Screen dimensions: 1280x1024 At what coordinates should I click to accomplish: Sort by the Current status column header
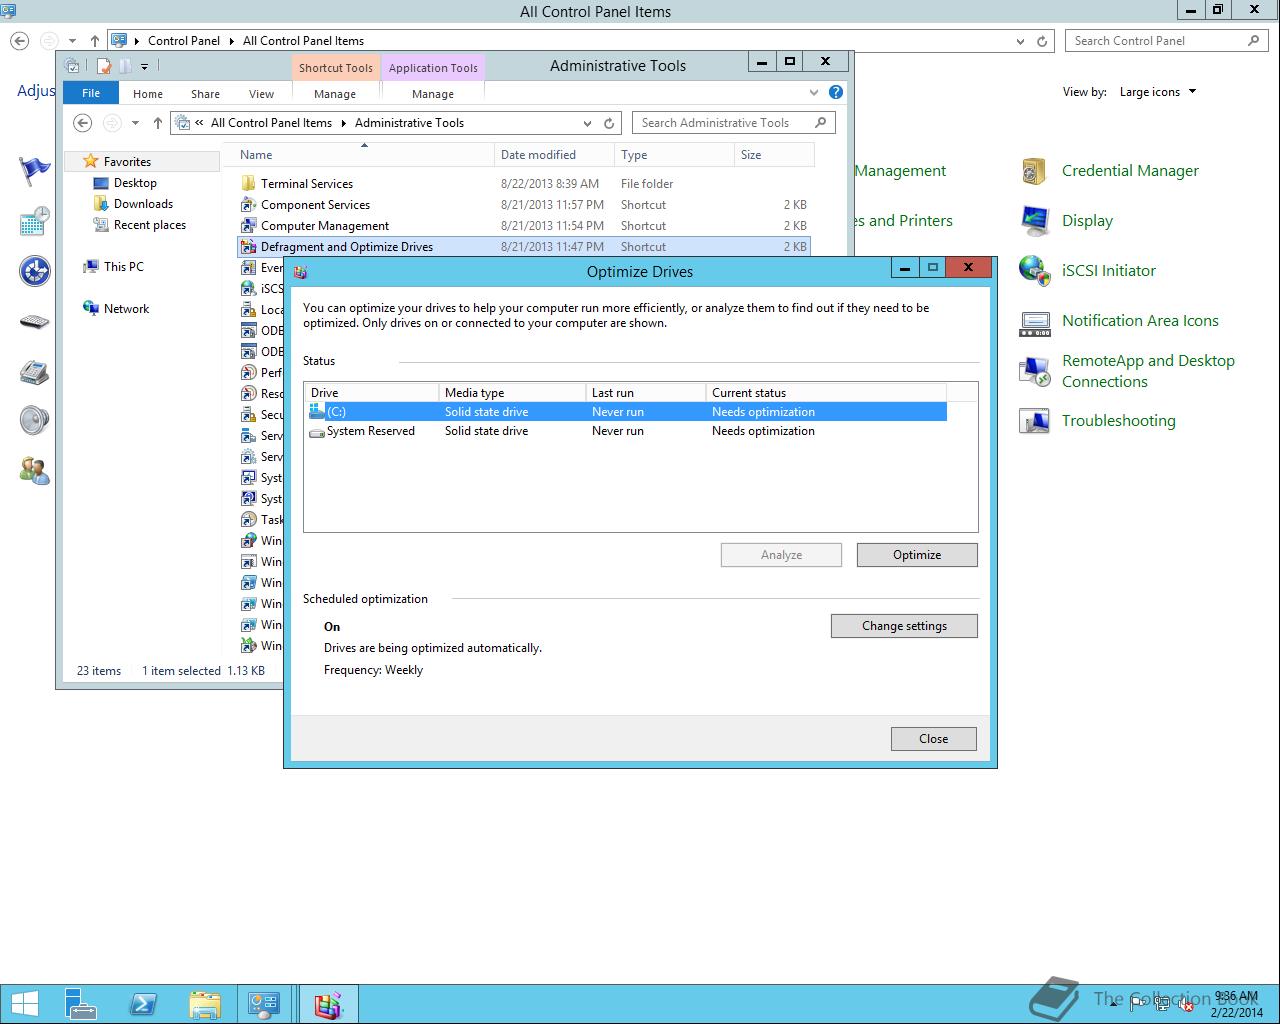(826, 393)
